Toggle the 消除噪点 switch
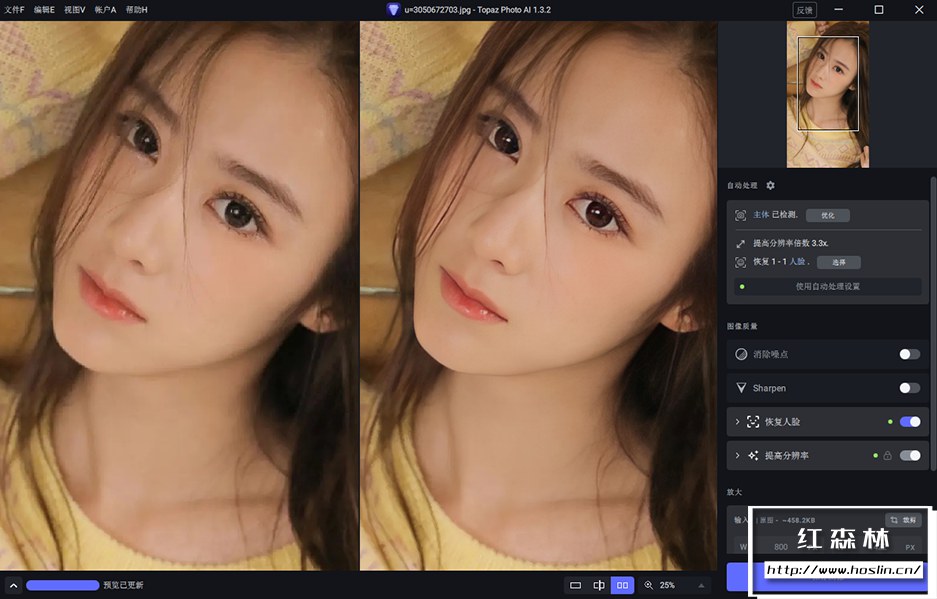This screenshot has width=937, height=599. 910,354
